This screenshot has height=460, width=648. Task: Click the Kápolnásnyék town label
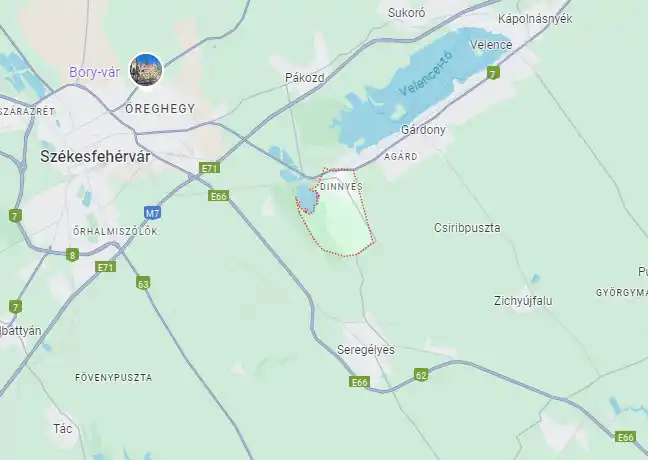coord(535,19)
